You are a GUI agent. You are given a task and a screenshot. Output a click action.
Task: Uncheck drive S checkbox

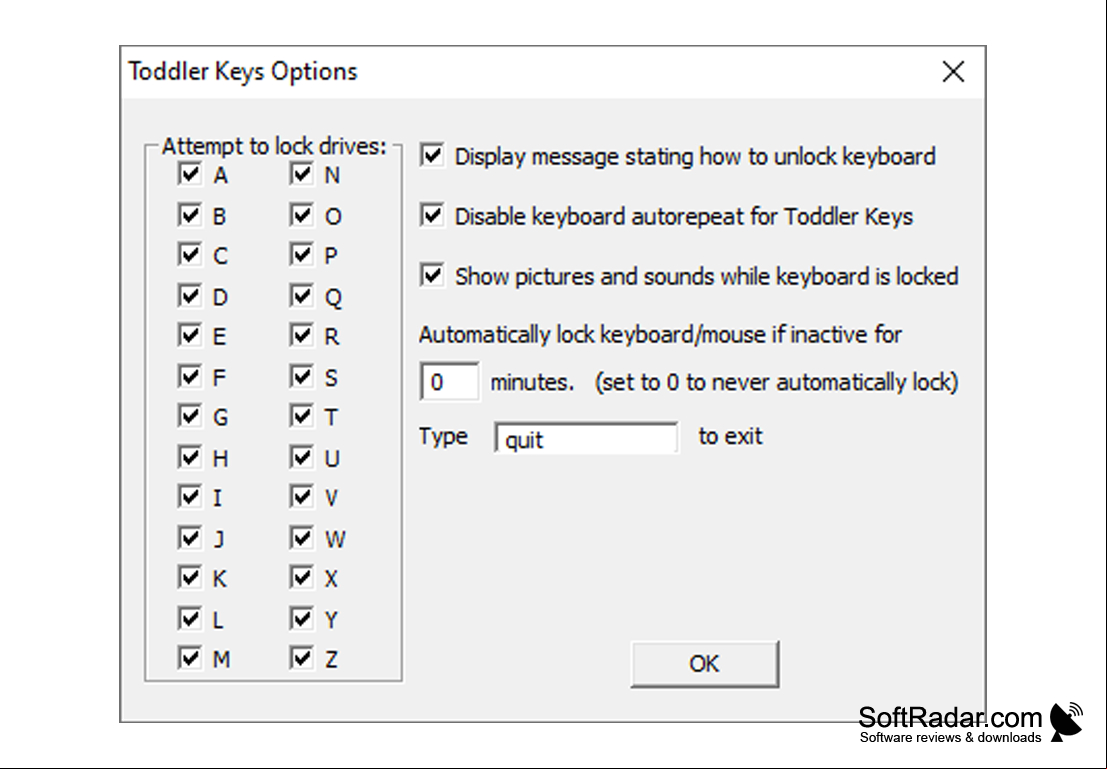301,376
